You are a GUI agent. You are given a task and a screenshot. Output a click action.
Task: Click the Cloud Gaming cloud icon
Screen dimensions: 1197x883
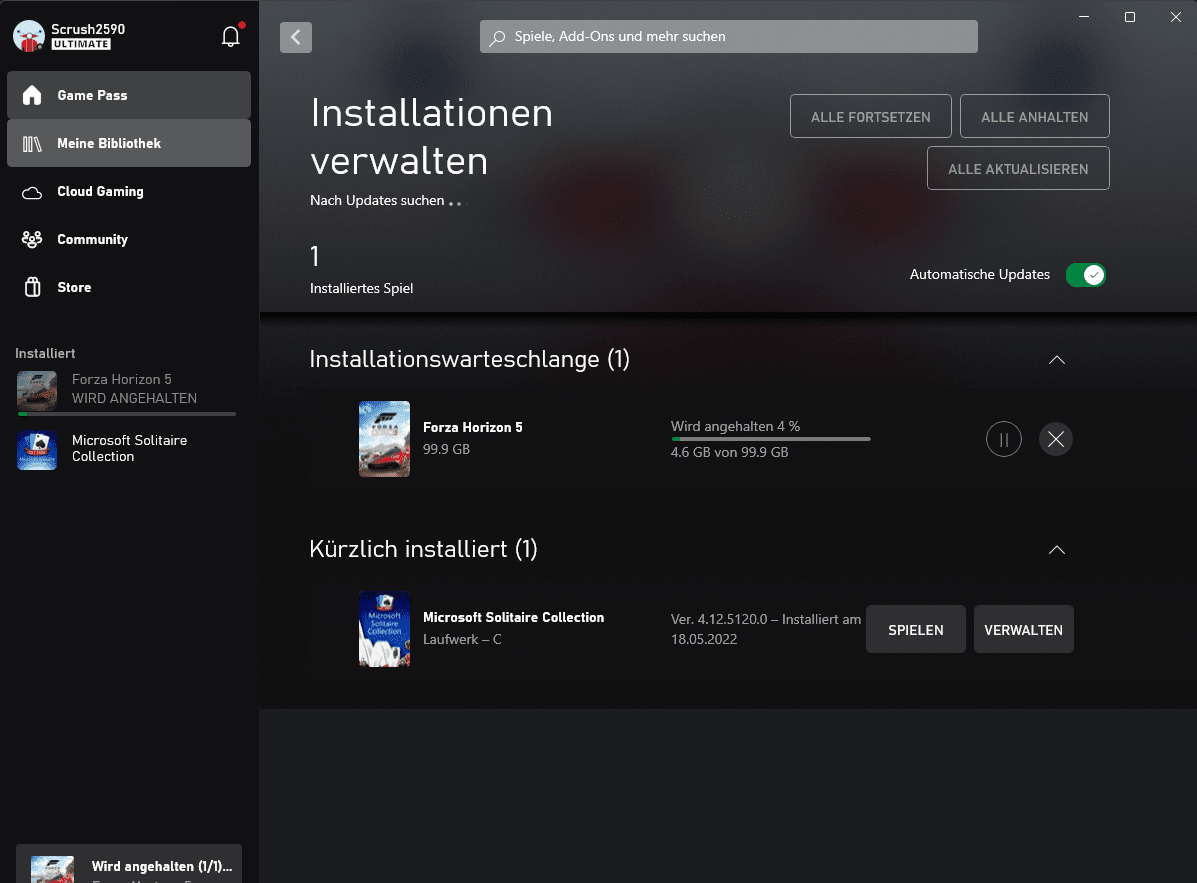pyautogui.click(x=32, y=192)
